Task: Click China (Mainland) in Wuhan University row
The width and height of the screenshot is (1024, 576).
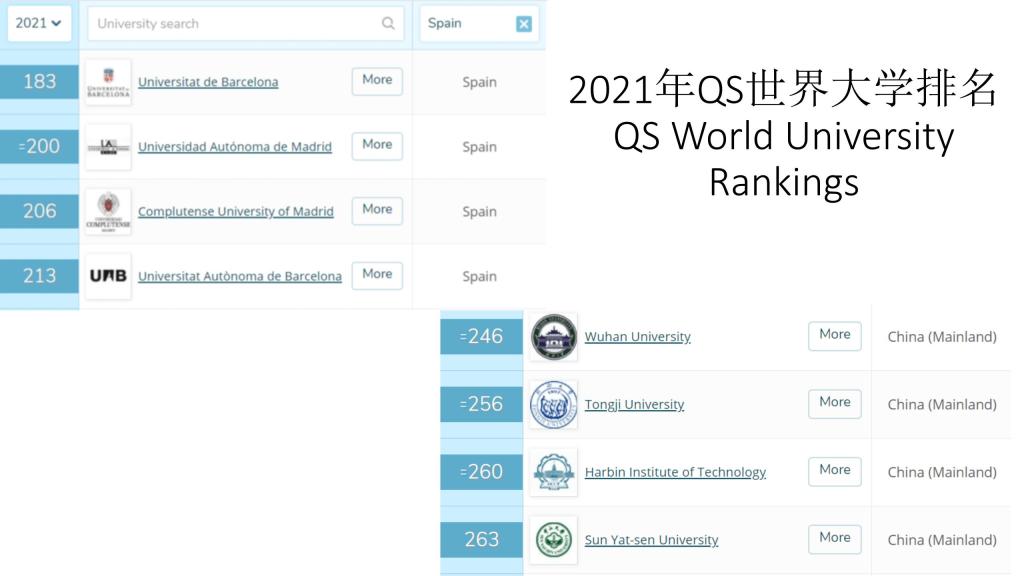Action: pos(942,337)
